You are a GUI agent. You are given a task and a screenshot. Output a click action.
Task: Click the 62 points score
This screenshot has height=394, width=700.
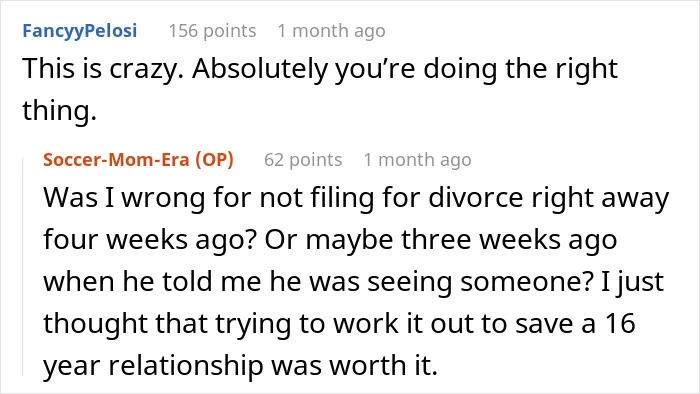(x=303, y=160)
